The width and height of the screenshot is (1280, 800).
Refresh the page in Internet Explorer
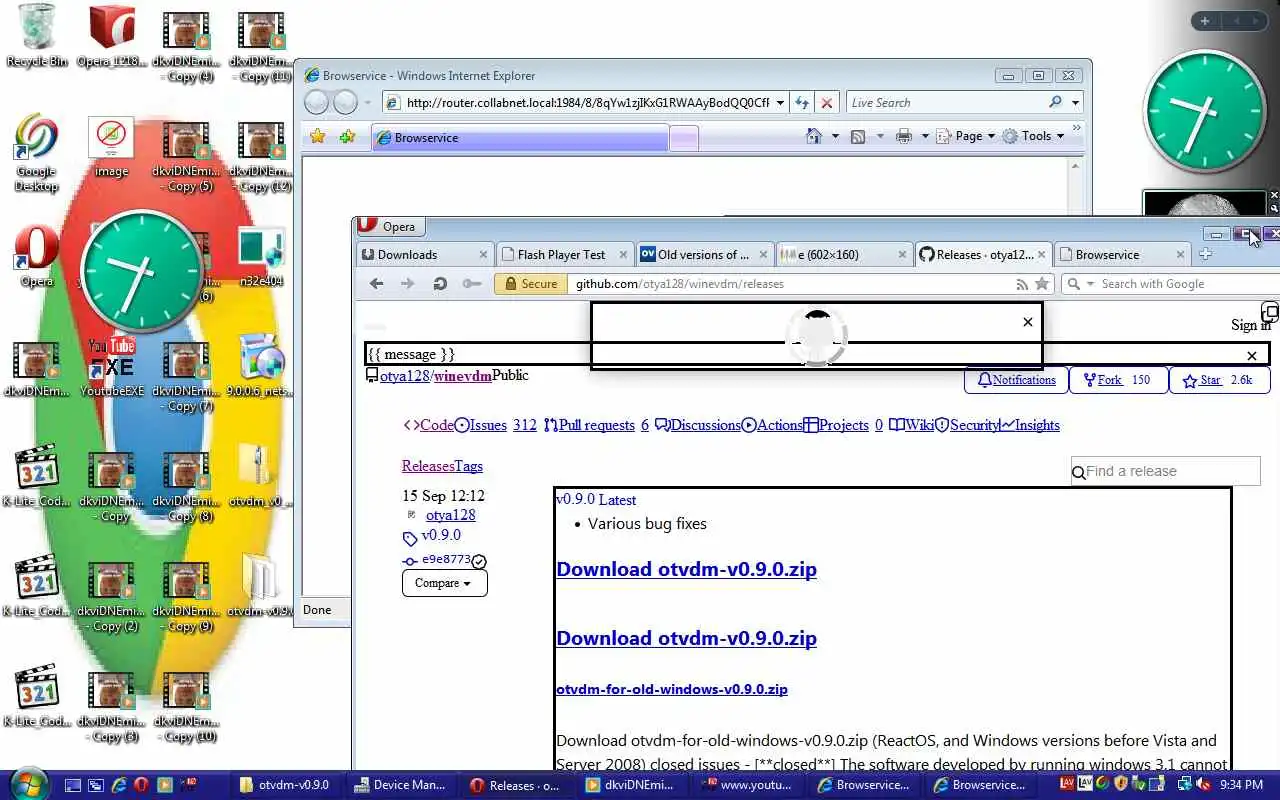tap(801, 103)
